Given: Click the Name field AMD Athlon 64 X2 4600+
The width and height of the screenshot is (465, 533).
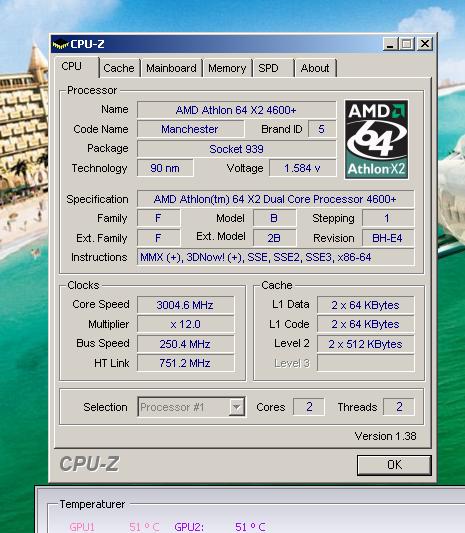Looking at the screenshot, I should coord(237,110).
